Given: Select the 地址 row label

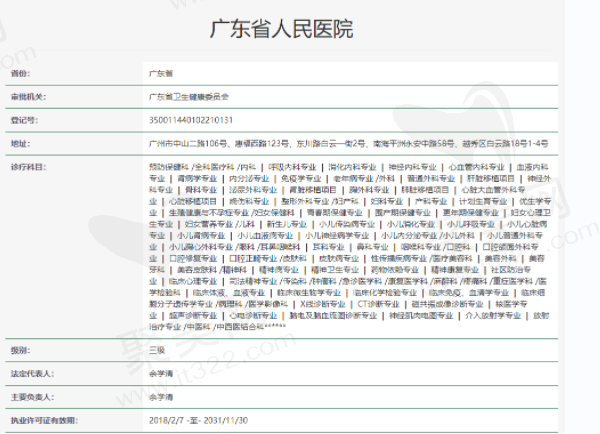Looking at the screenshot, I should tap(21, 144).
